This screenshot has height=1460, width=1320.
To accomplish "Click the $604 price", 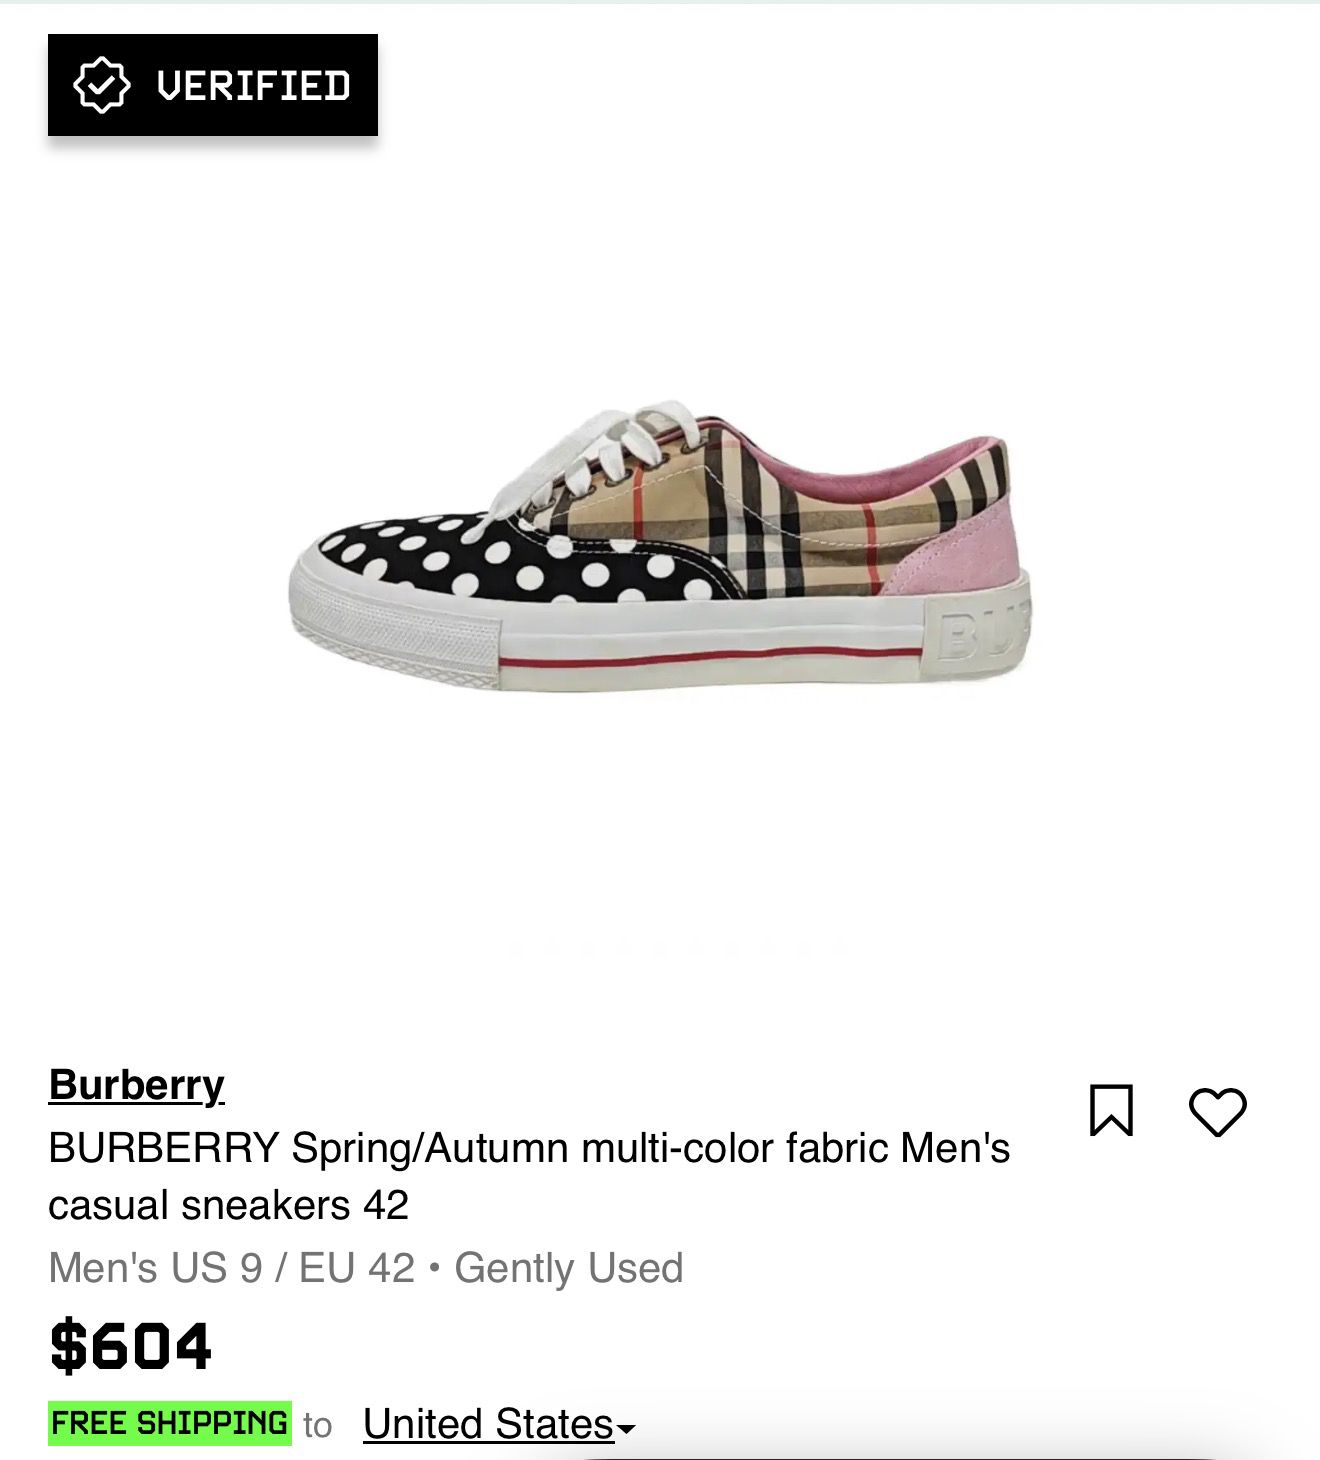I will (x=130, y=1345).
